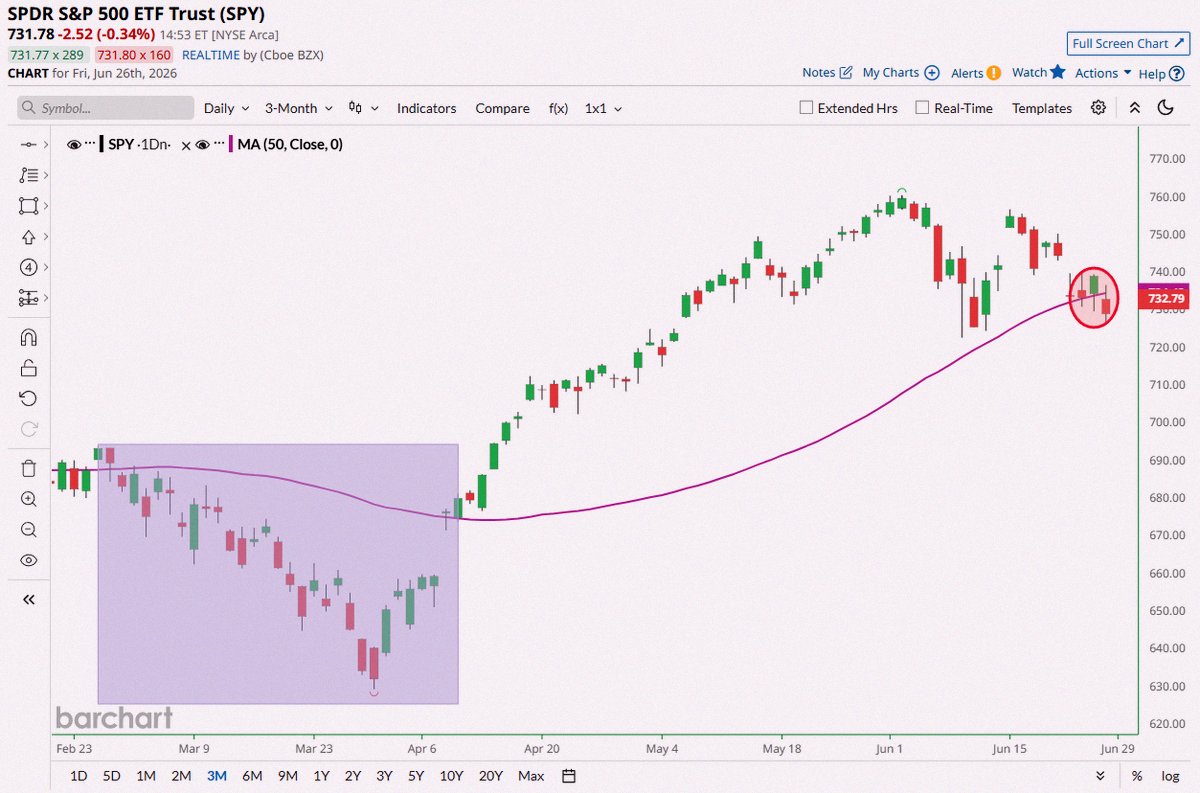The height and width of the screenshot is (793, 1200).
Task: Toggle SPY series visibility eye
Action: tap(74, 145)
